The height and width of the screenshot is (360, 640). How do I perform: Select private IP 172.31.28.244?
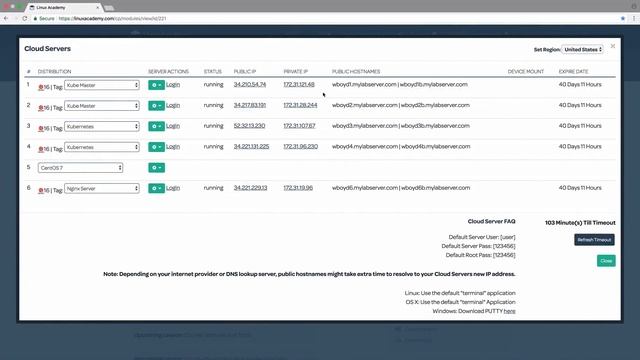point(300,105)
